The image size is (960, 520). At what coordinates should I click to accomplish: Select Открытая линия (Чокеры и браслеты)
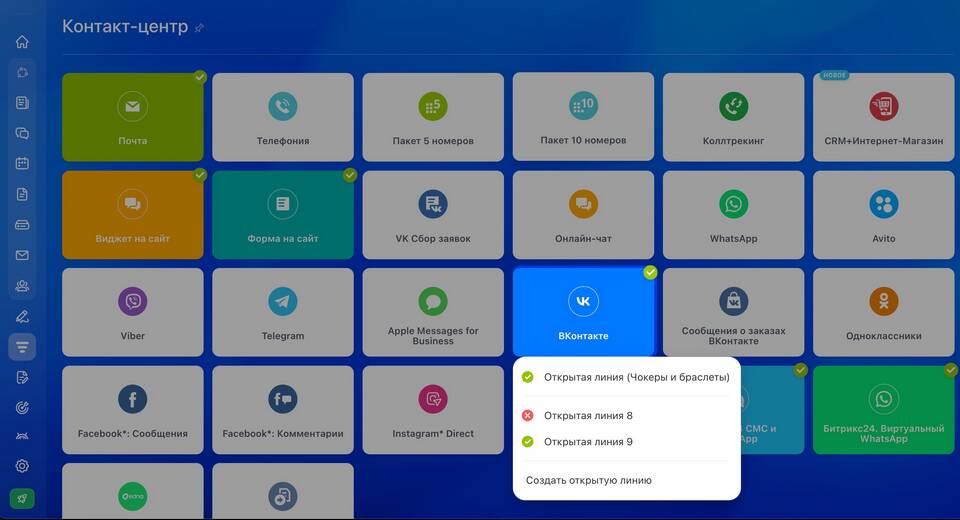[636, 377]
